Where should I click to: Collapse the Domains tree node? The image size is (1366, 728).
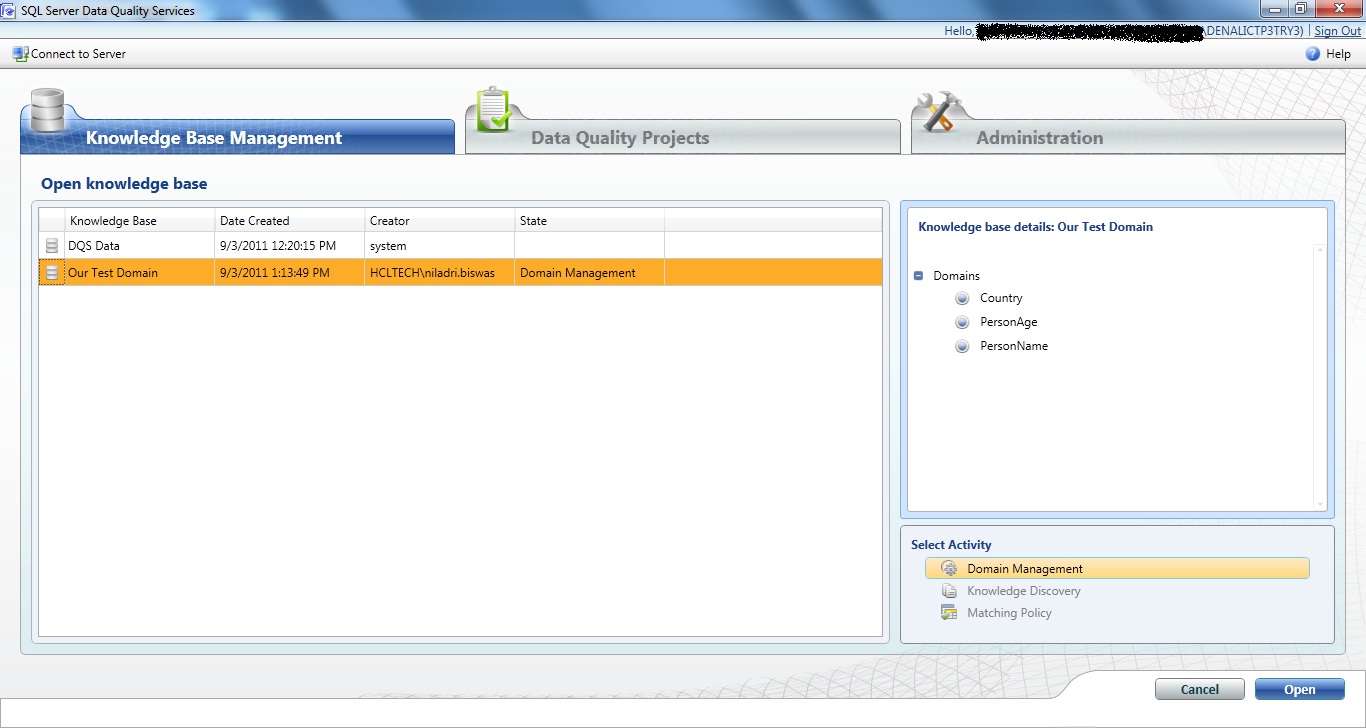918,275
